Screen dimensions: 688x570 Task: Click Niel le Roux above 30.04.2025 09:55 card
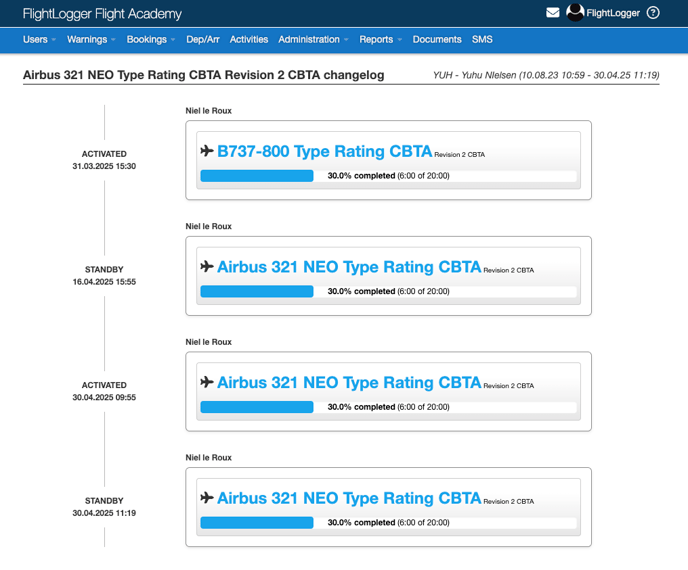(x=208, y=342)
